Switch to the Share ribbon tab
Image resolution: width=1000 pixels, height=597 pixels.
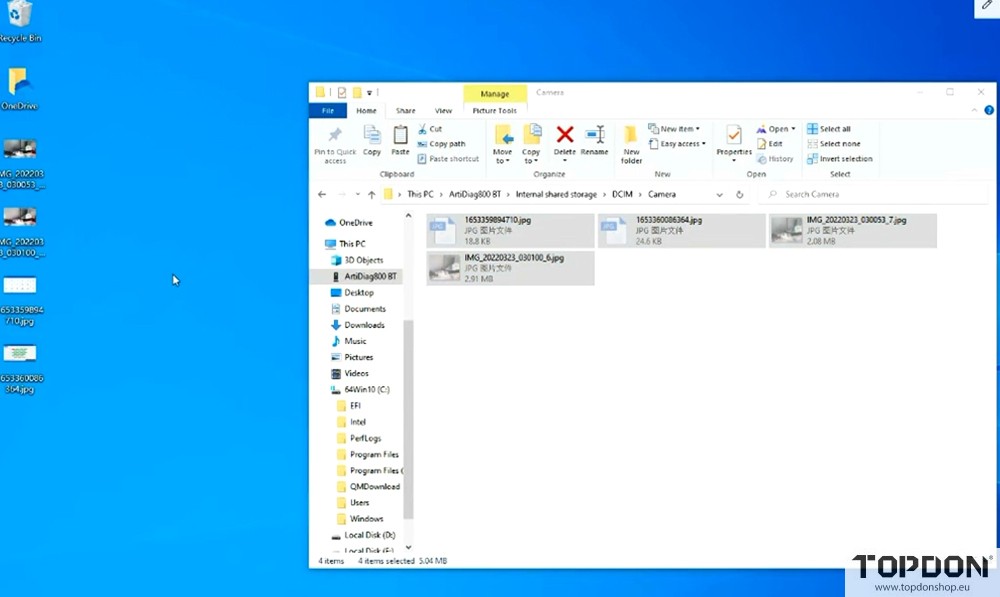pos(405,111)
